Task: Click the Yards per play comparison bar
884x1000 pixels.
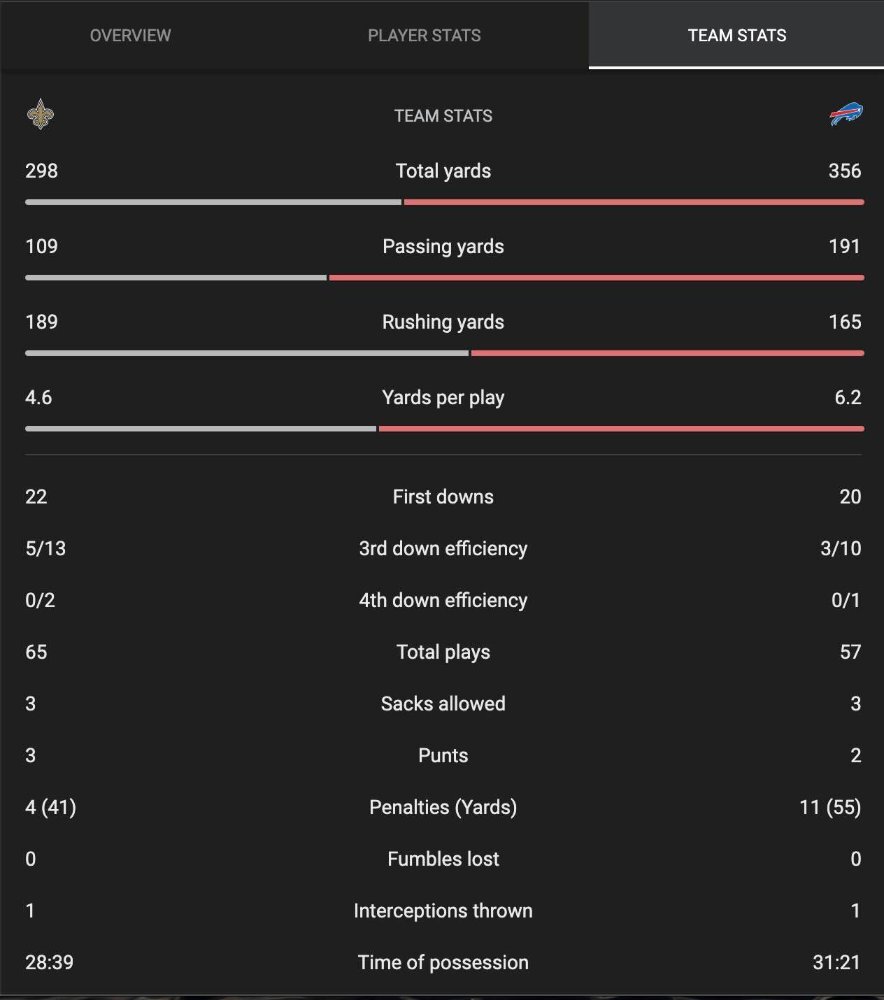Action: click(443, 428)
